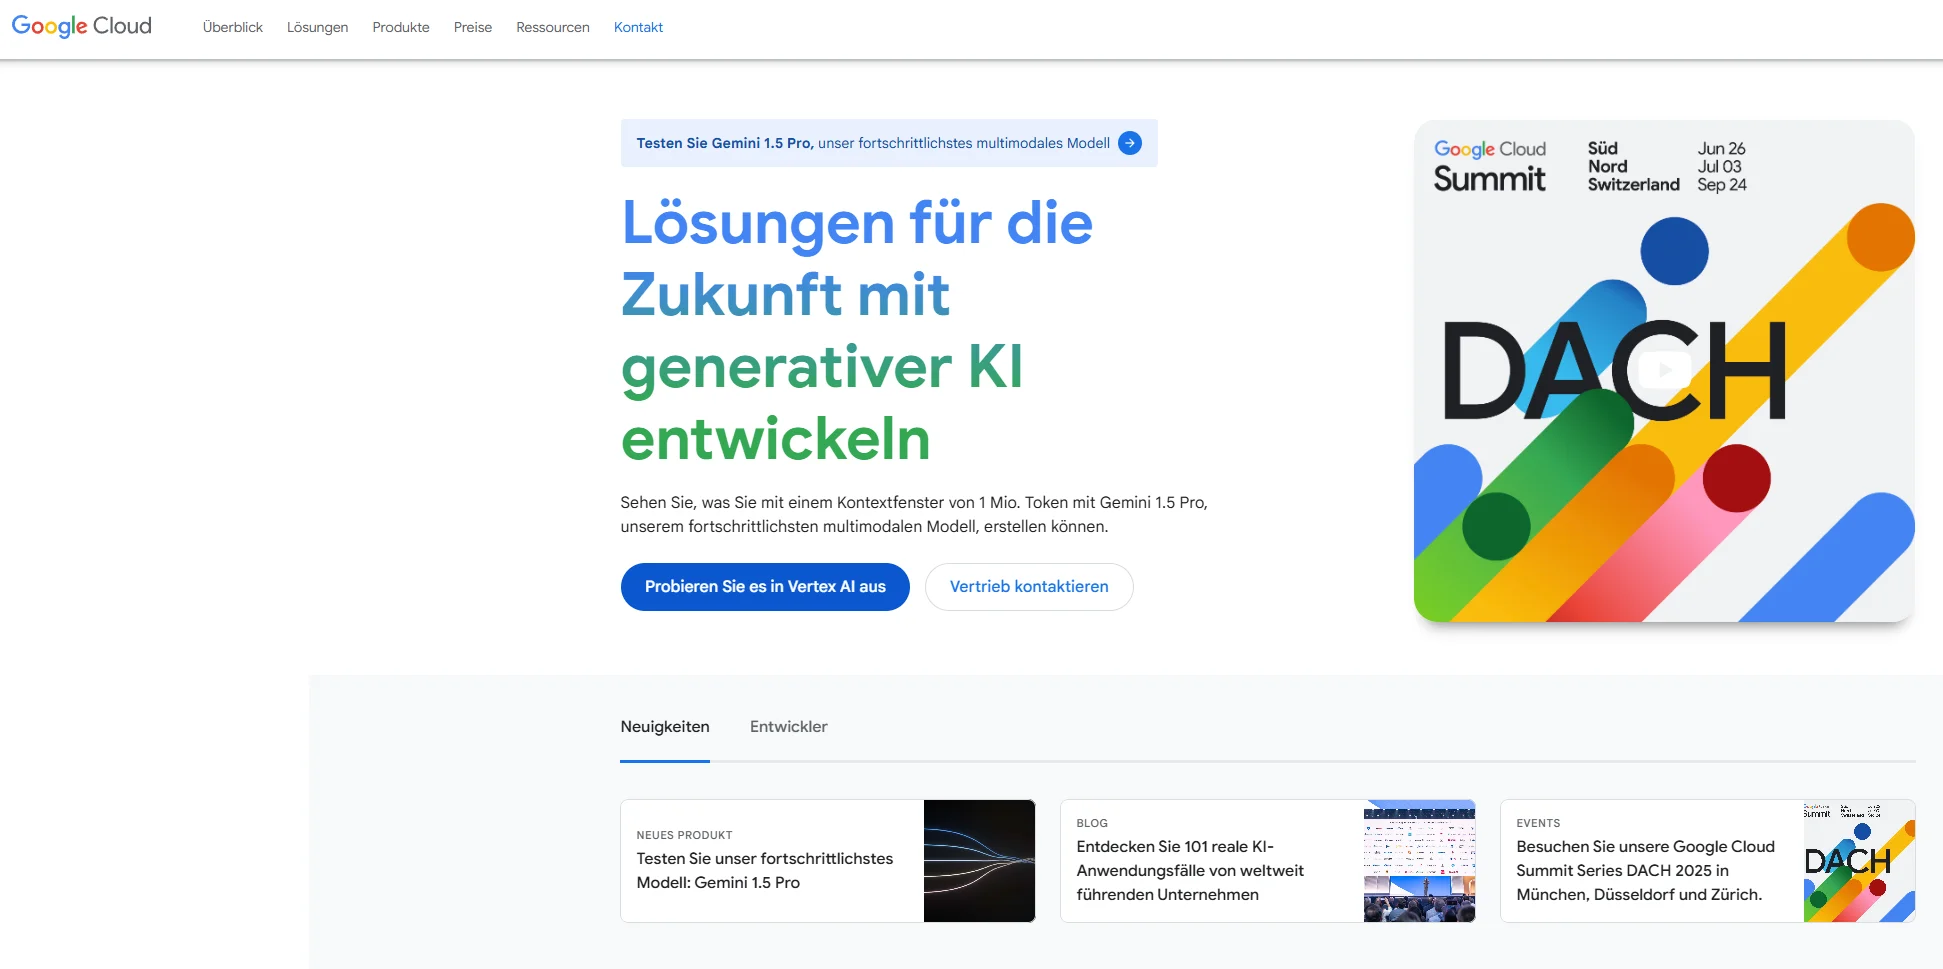Open the Produkte menu
1943x969 pixels.
click(x=401, y=27)
